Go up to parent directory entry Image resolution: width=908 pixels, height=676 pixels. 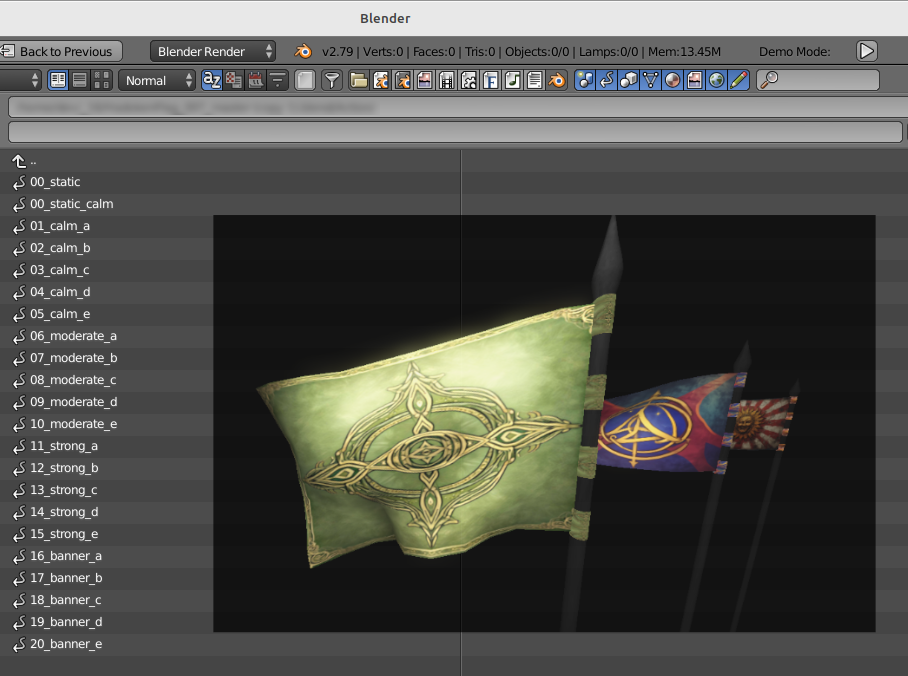[24, 160]
